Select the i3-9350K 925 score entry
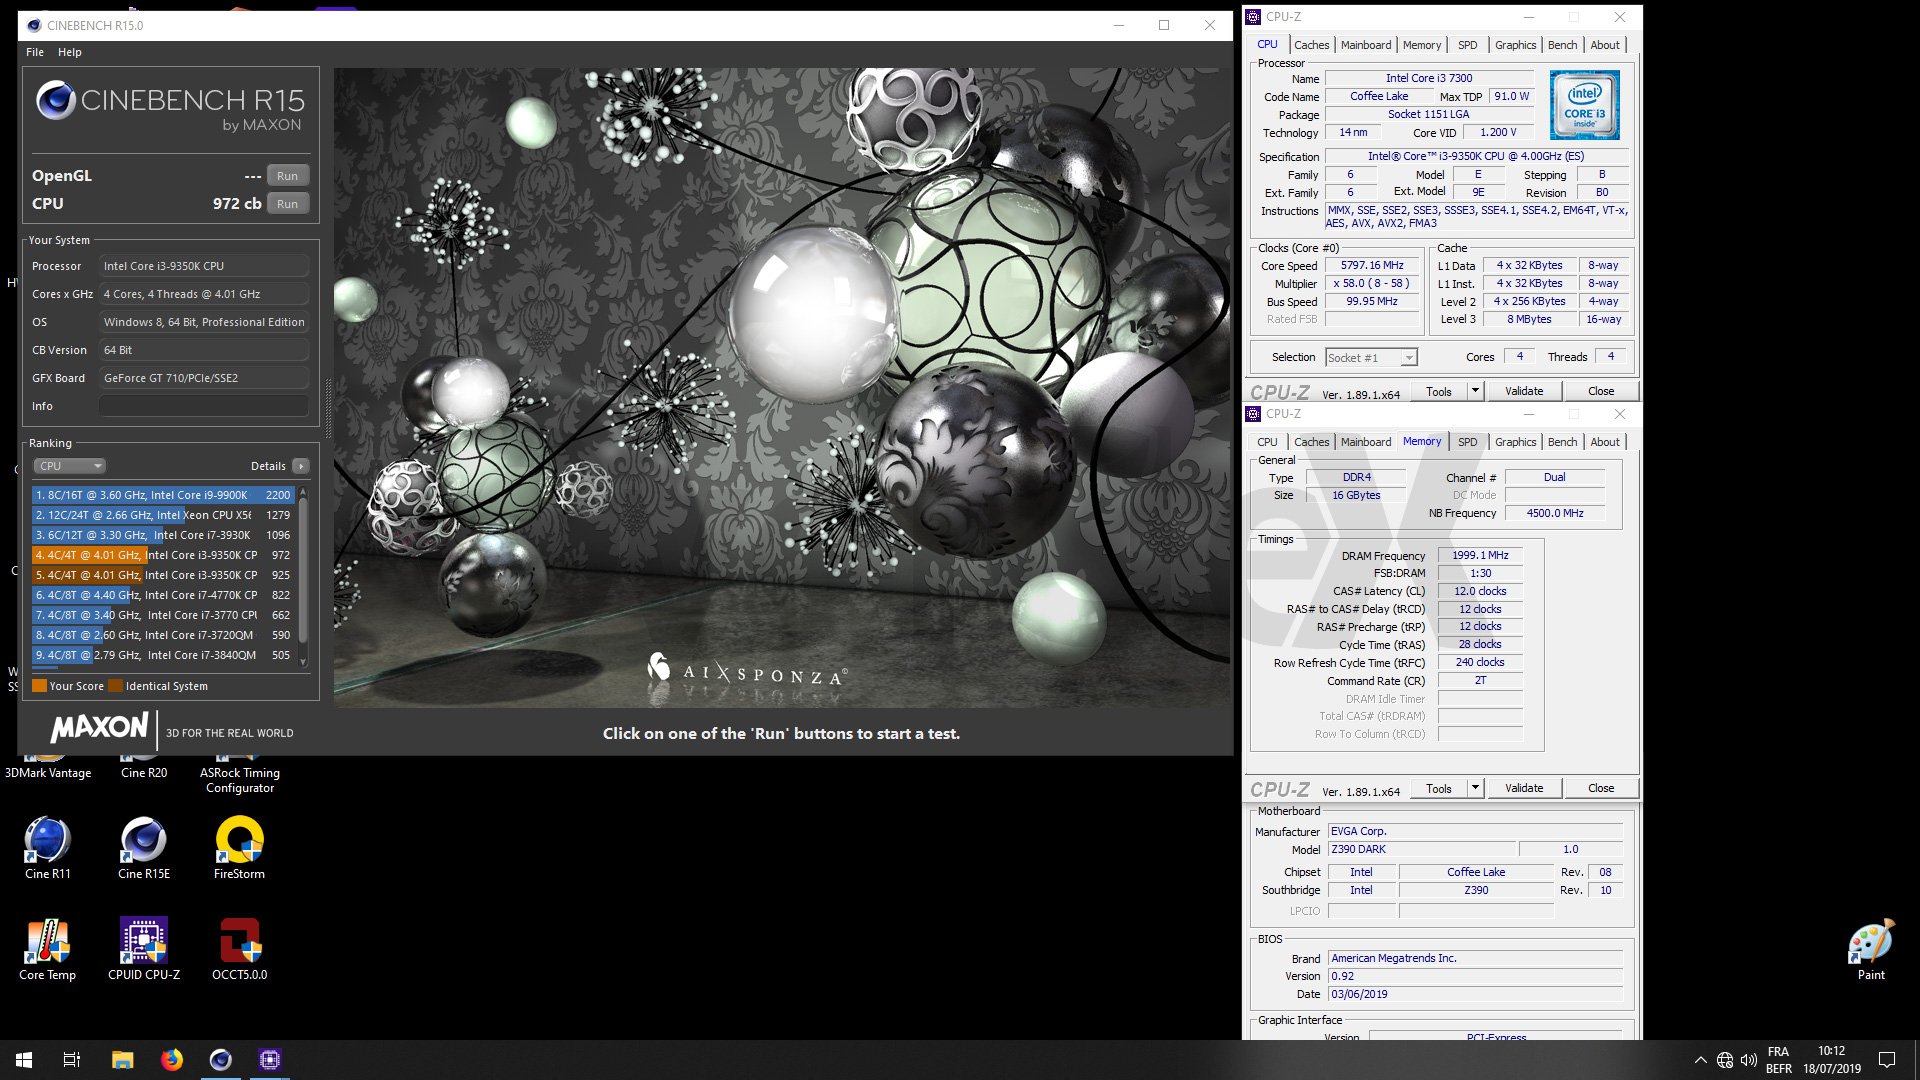This screenshot has height=1080, width=1920. 163,575
